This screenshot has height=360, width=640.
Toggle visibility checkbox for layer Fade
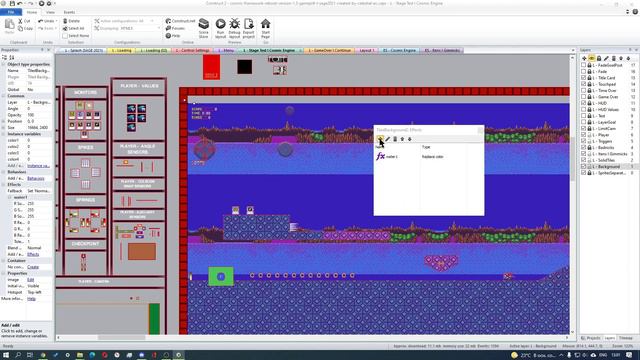click(584, 71)
